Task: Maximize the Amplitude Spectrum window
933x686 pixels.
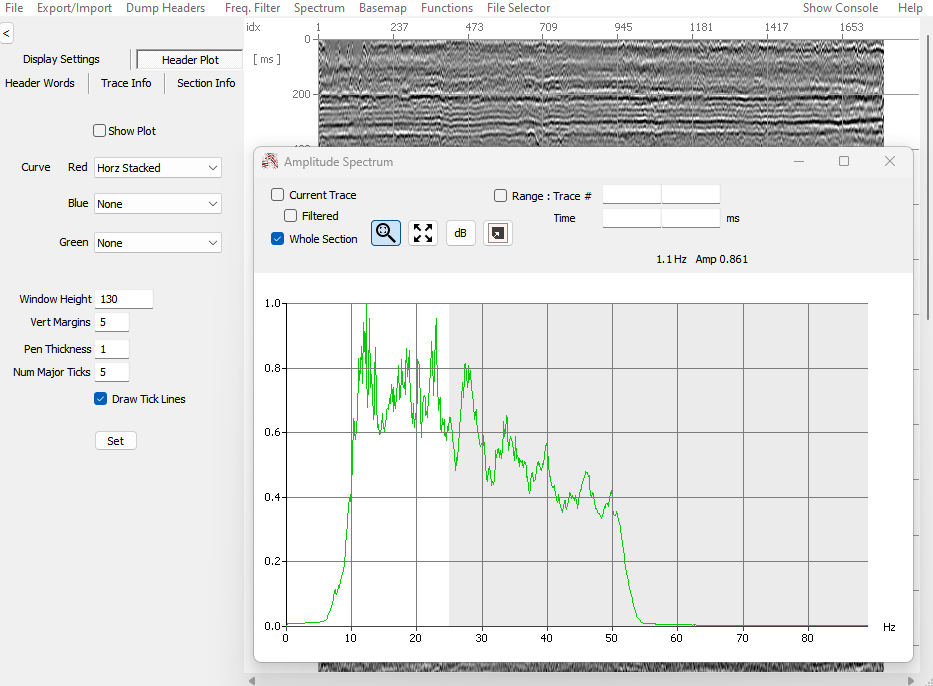Action: coord(844,161)
